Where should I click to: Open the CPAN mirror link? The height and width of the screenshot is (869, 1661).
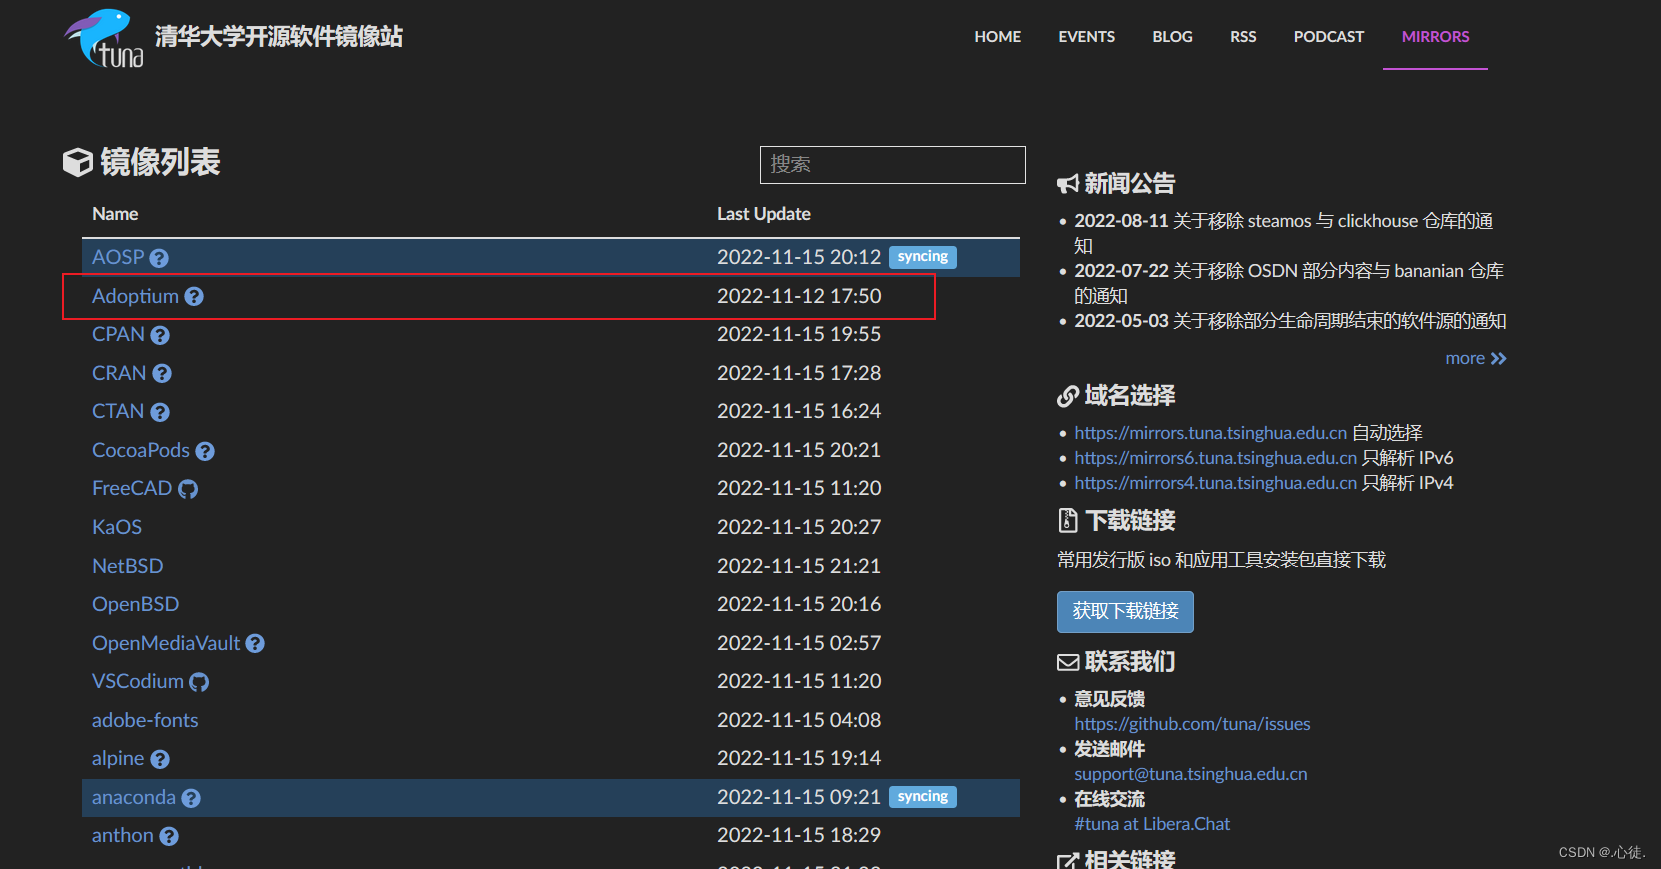[118, 334]
